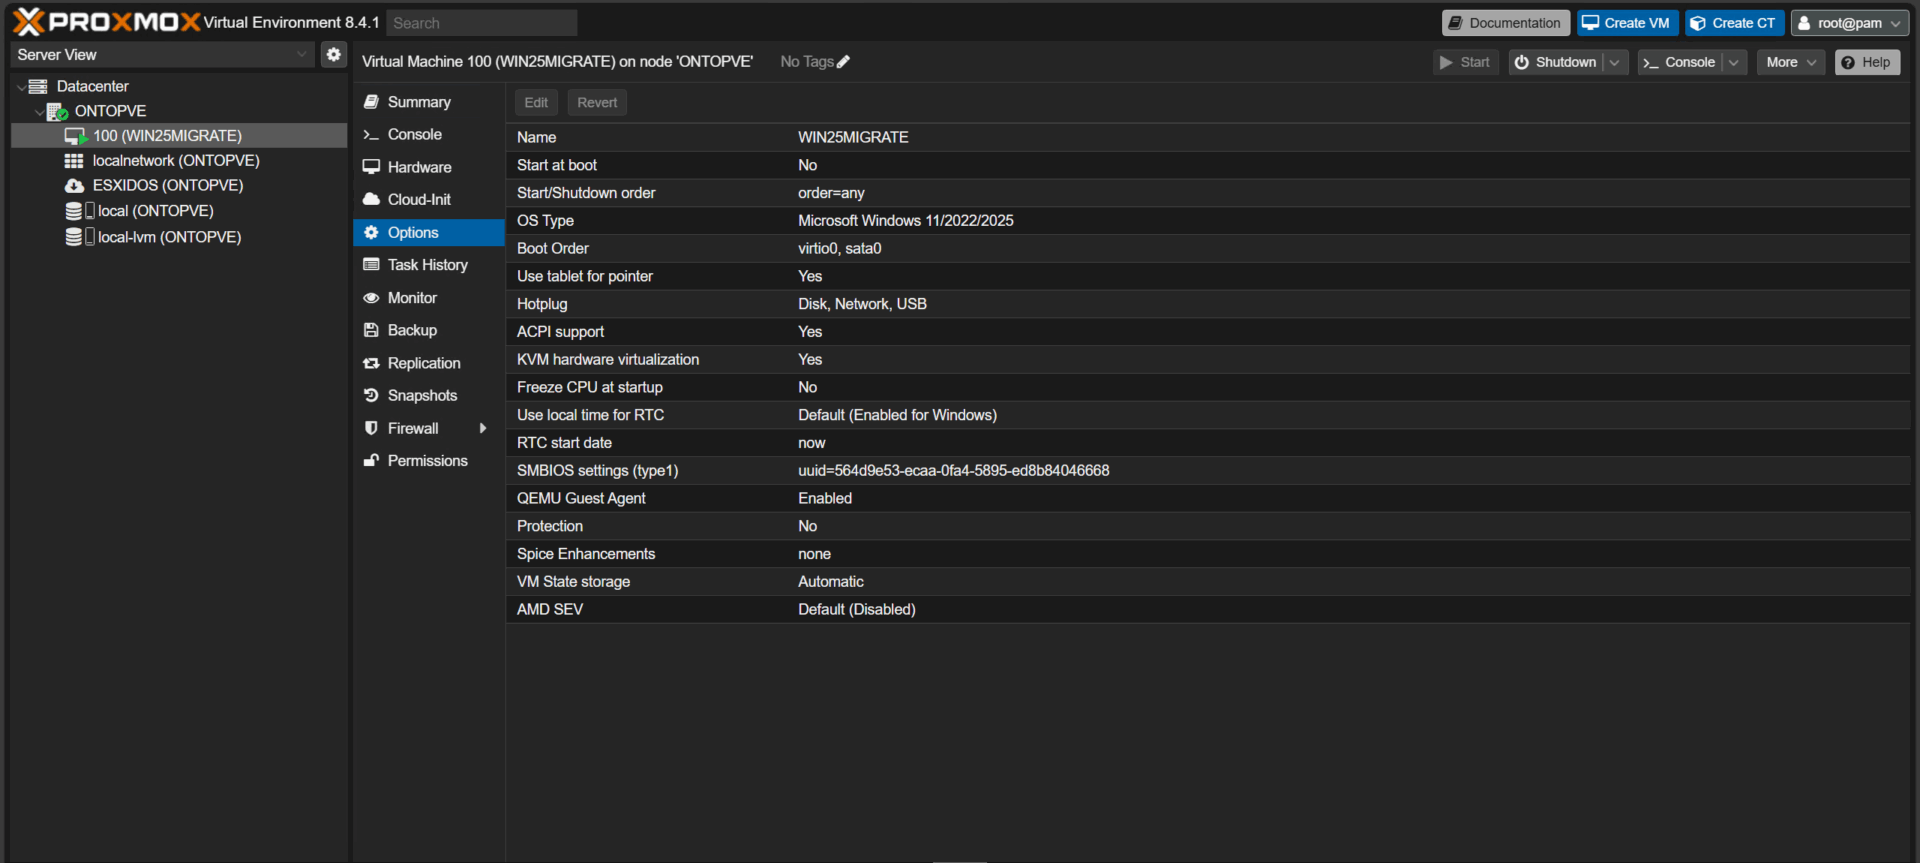Switch to the Task History tab

coord(429,265)
